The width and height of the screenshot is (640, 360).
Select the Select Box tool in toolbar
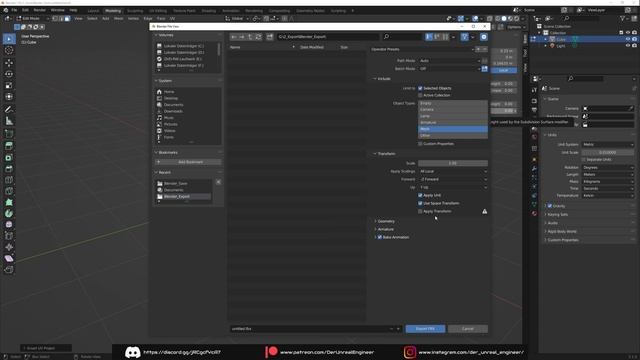9,39
